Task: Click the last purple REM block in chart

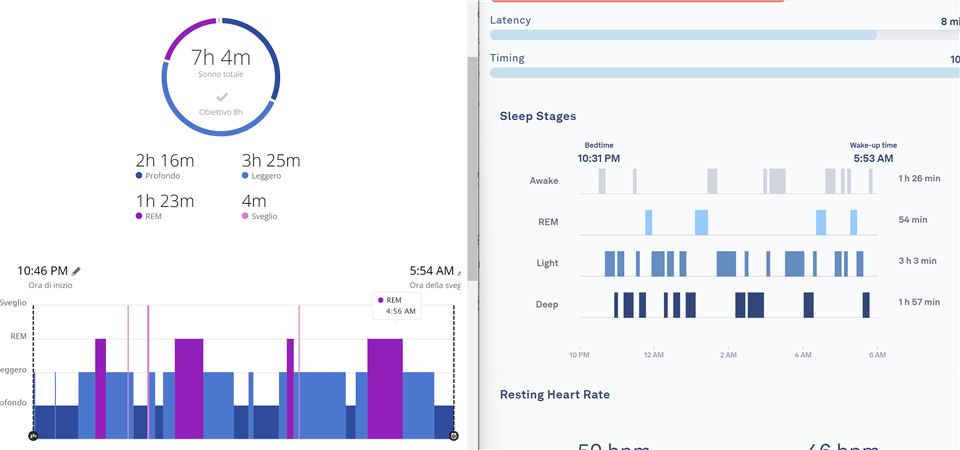Action: [x=384, y=389]
